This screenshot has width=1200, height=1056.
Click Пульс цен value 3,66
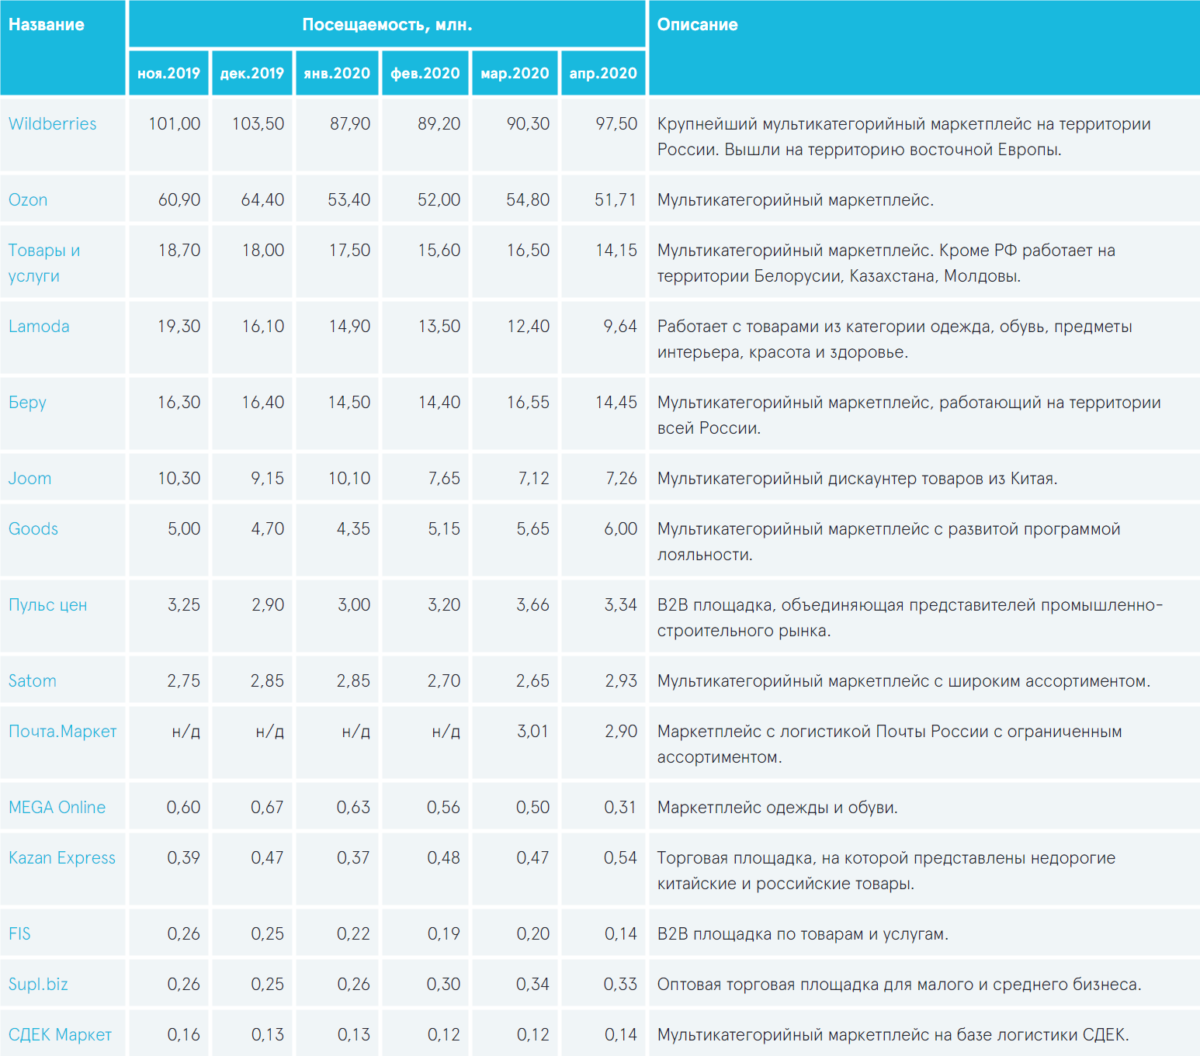tap(533, 605)
